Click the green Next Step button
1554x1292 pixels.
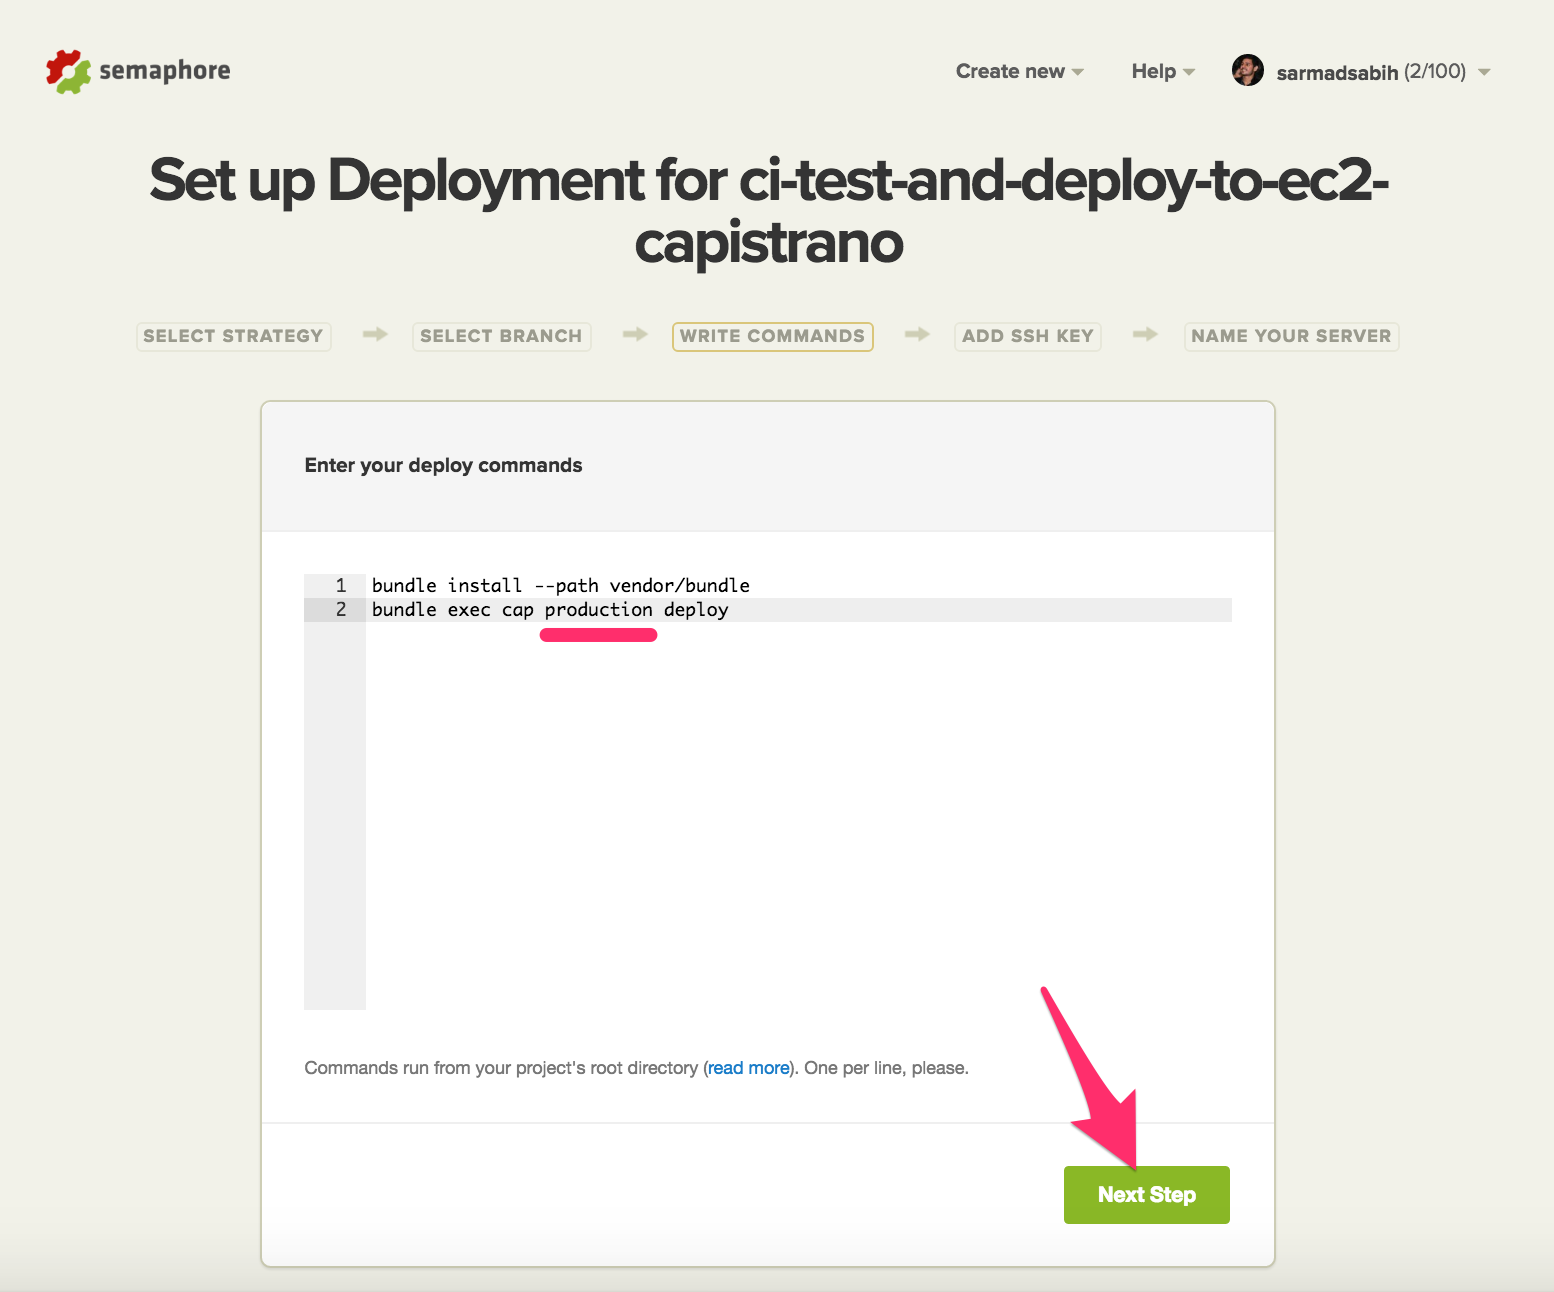click(1147, 1195)
